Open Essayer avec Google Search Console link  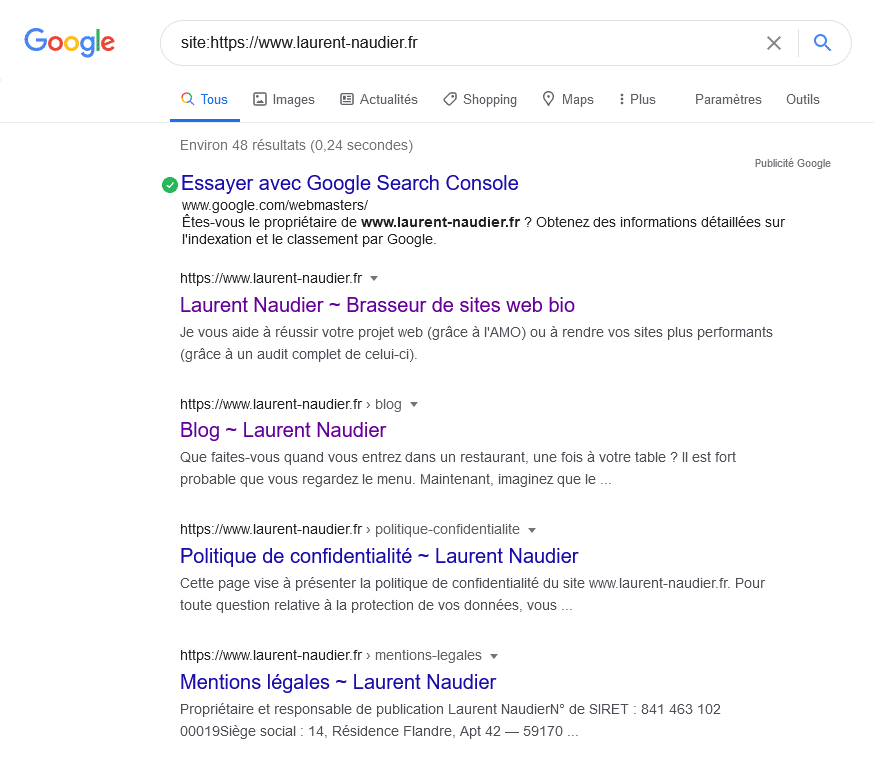coord(349,183)
